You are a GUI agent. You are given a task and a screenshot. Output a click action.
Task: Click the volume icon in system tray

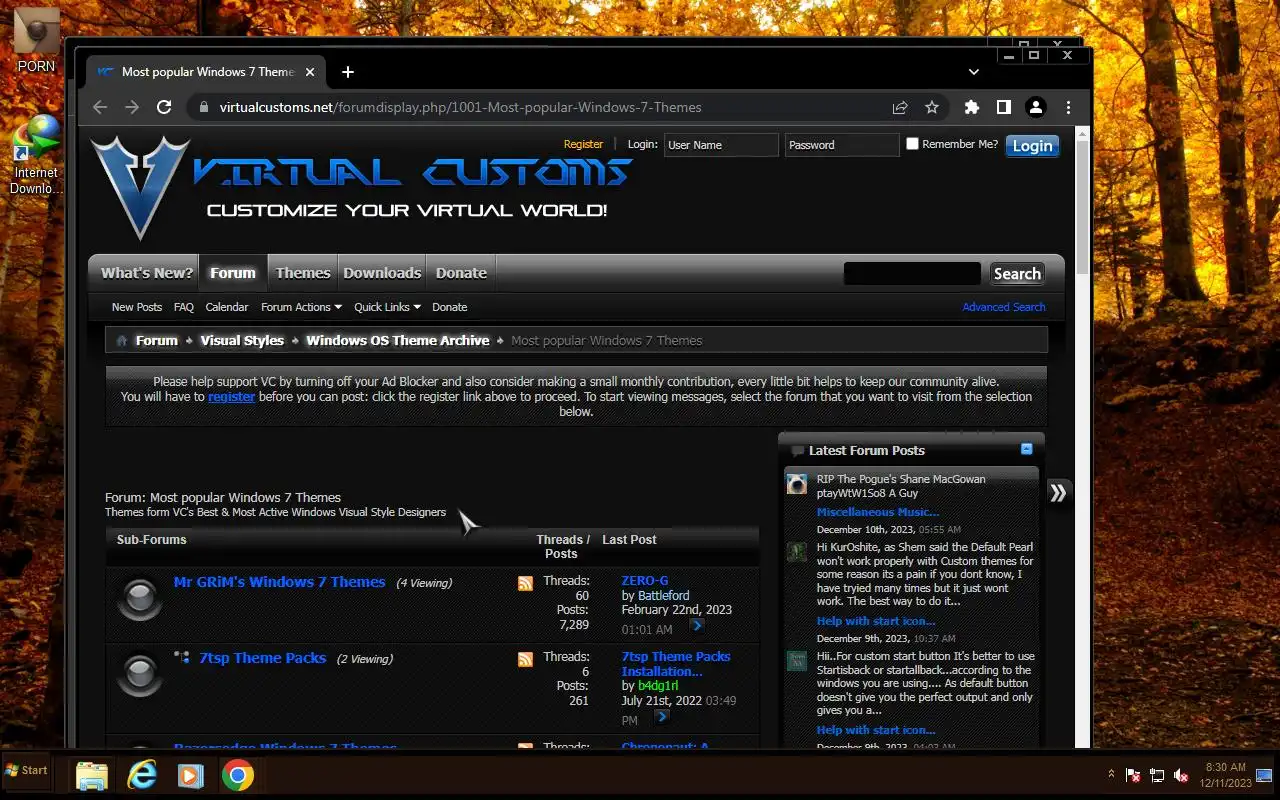pos(1181,775)
